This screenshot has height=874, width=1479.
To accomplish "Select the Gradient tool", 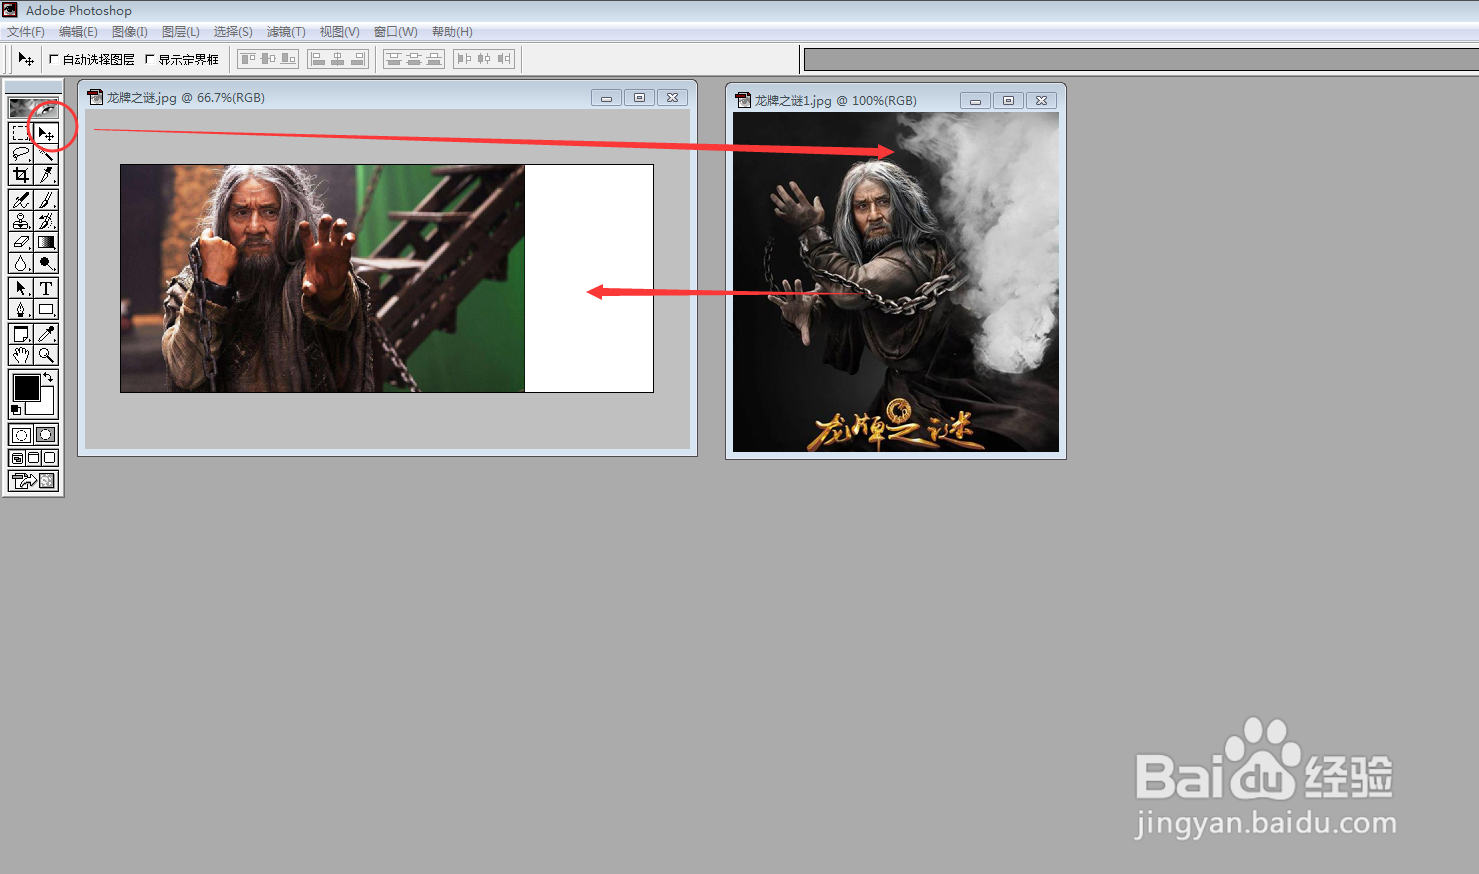I will click(46, 242).
